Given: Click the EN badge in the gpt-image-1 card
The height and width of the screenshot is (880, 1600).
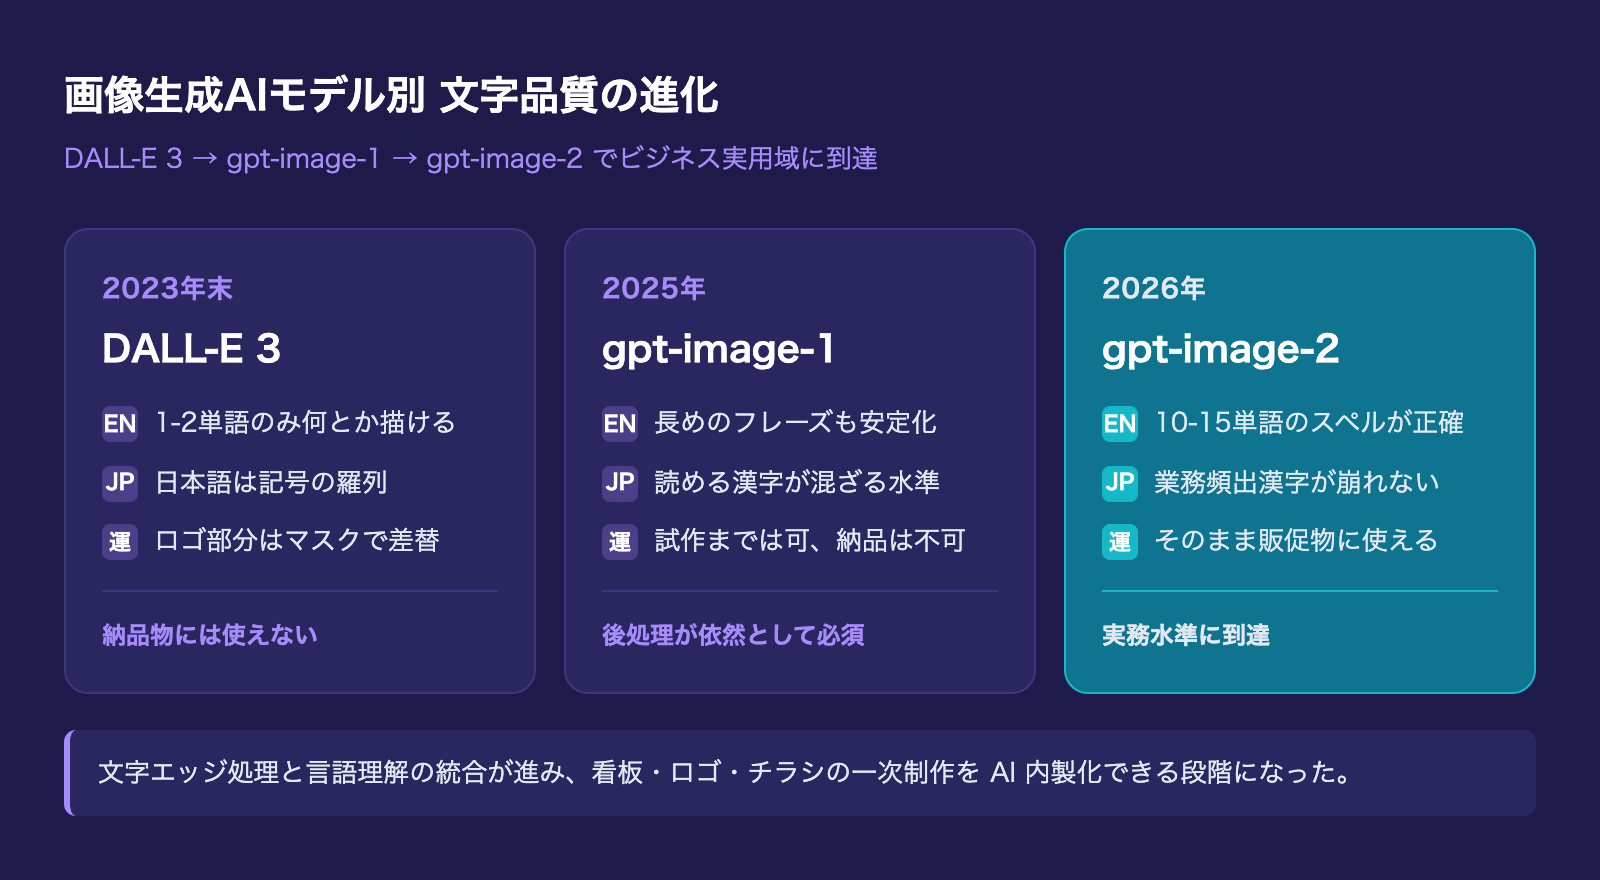Looking at the screenshot, I should coord(620,423).
